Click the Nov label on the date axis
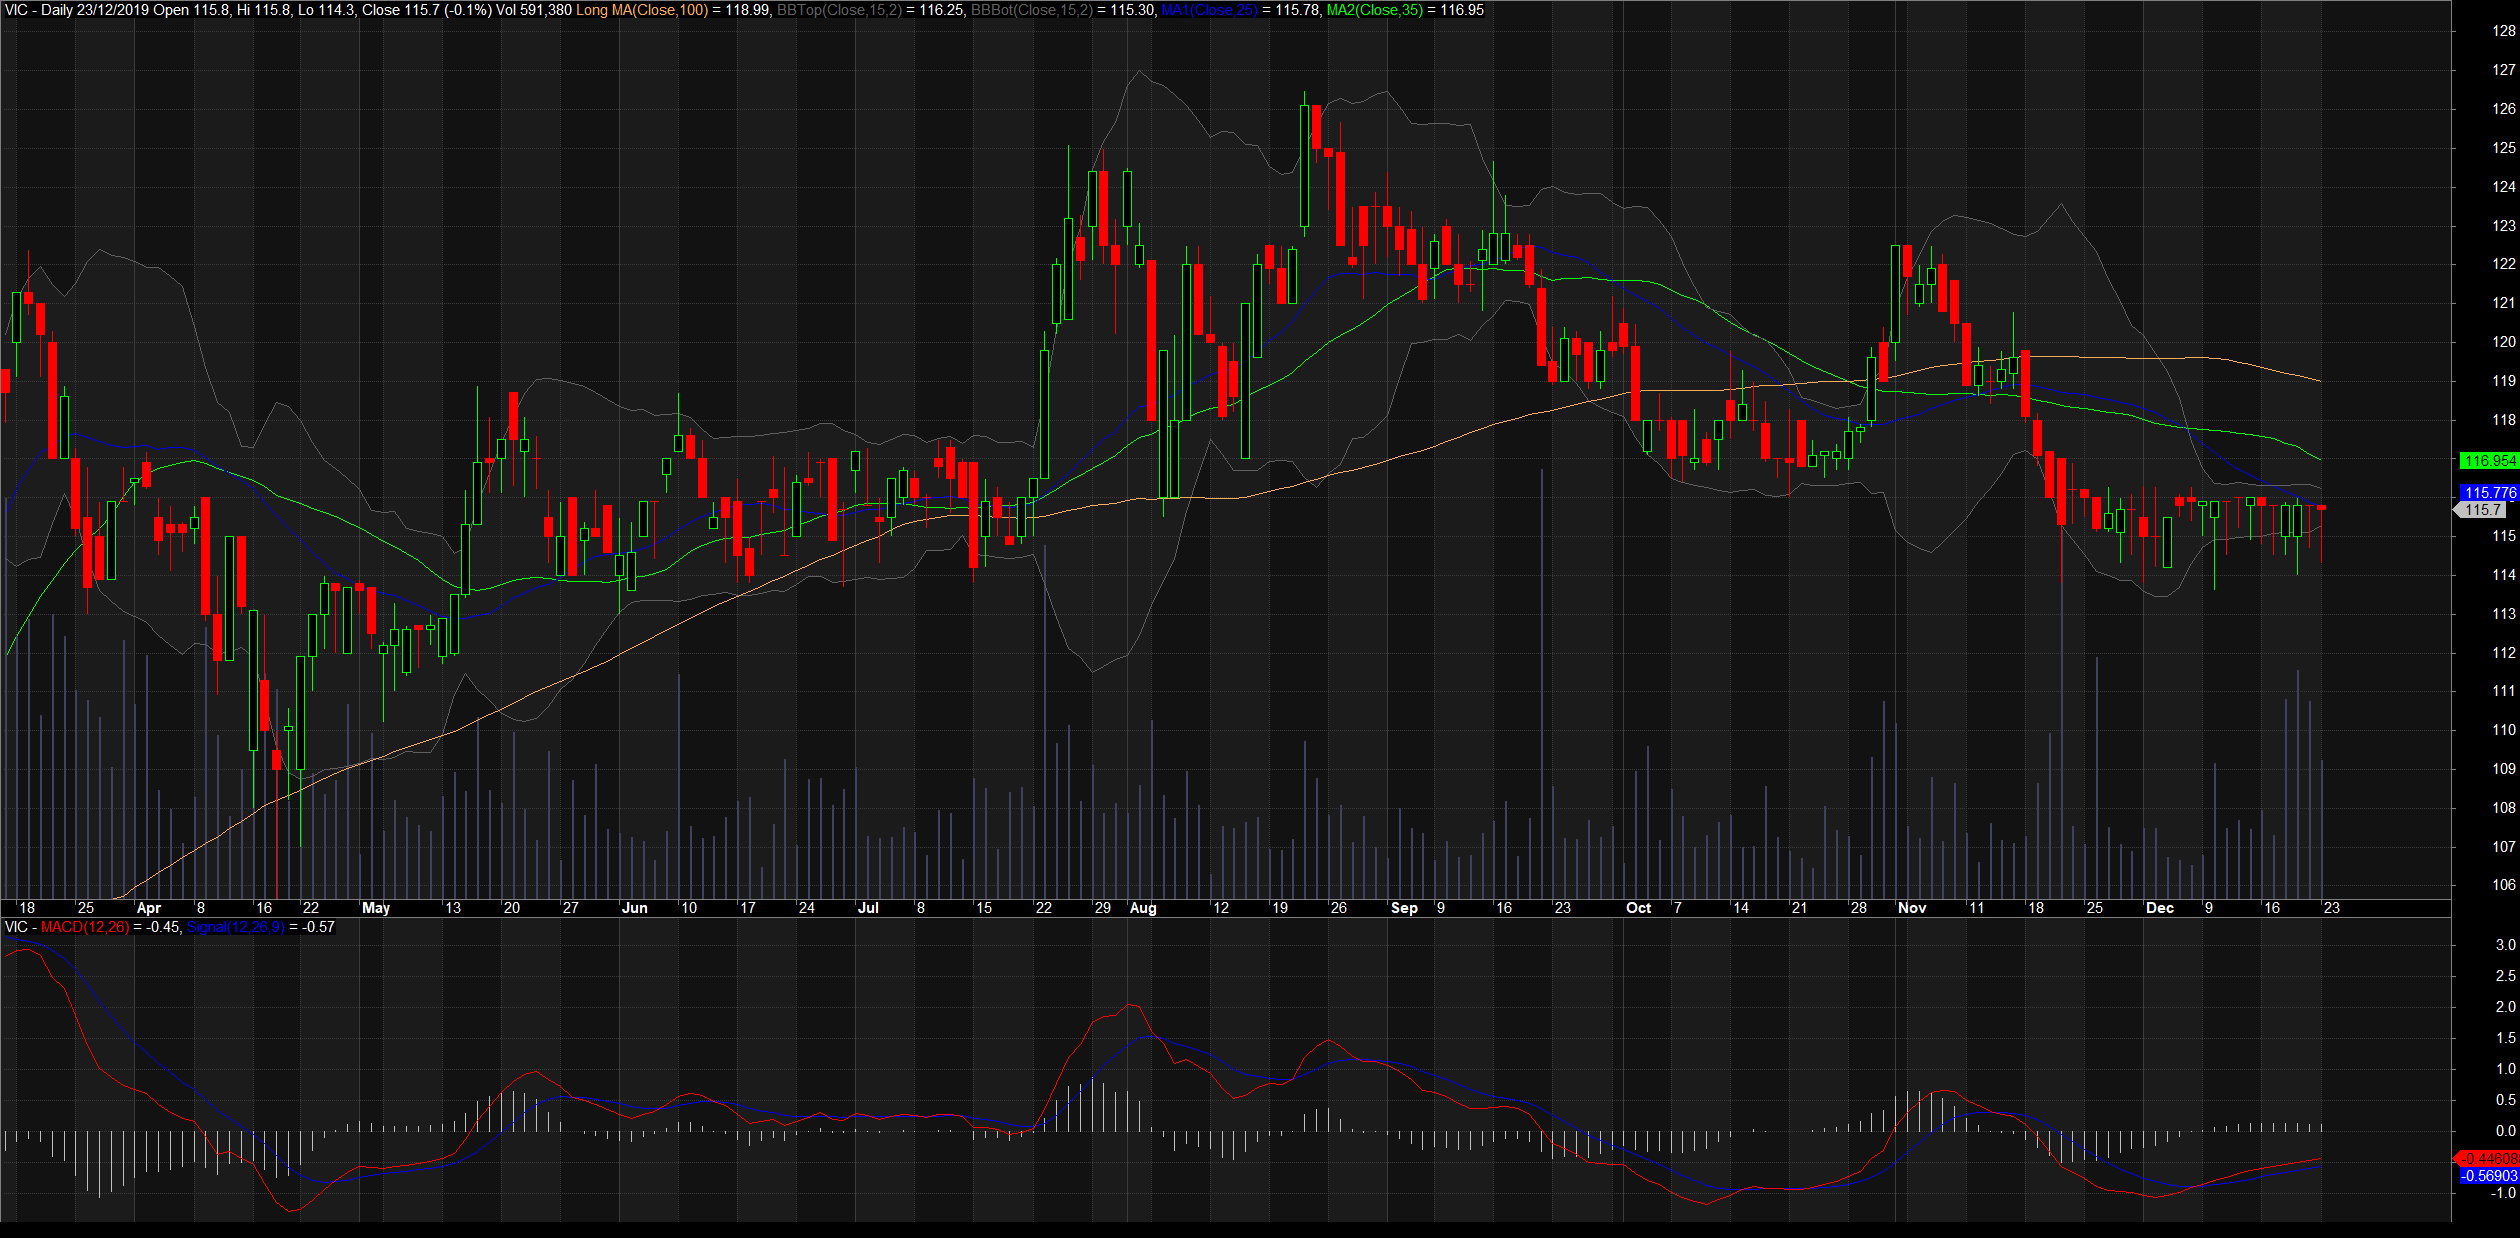This screenshot has width=2520, height=1238. [x=1911, y=908]
